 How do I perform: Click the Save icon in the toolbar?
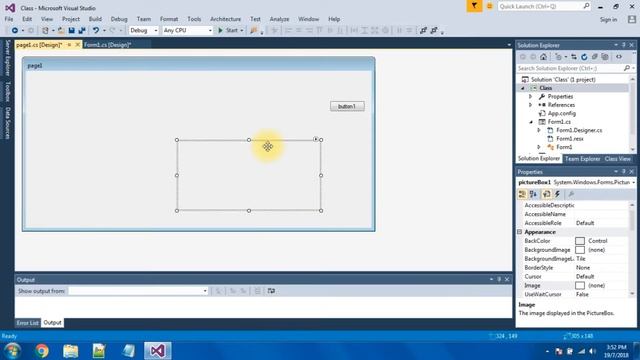71,31
